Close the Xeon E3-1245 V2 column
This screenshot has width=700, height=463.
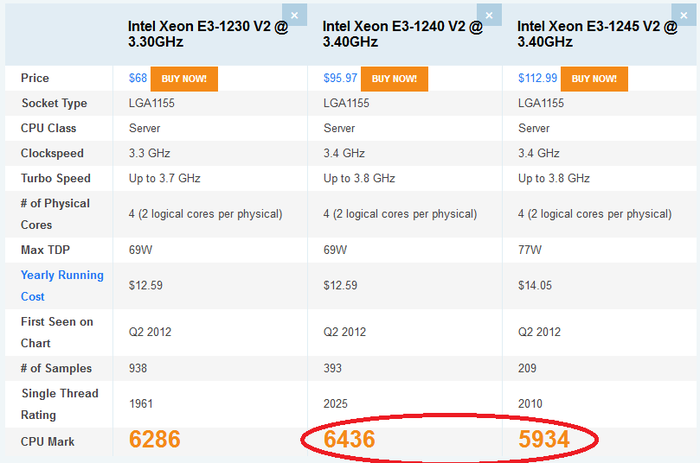pos(687,16)
